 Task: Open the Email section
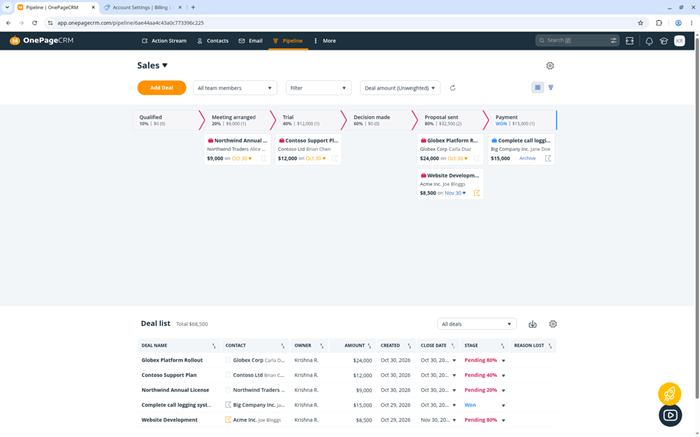tap(250, 41)
